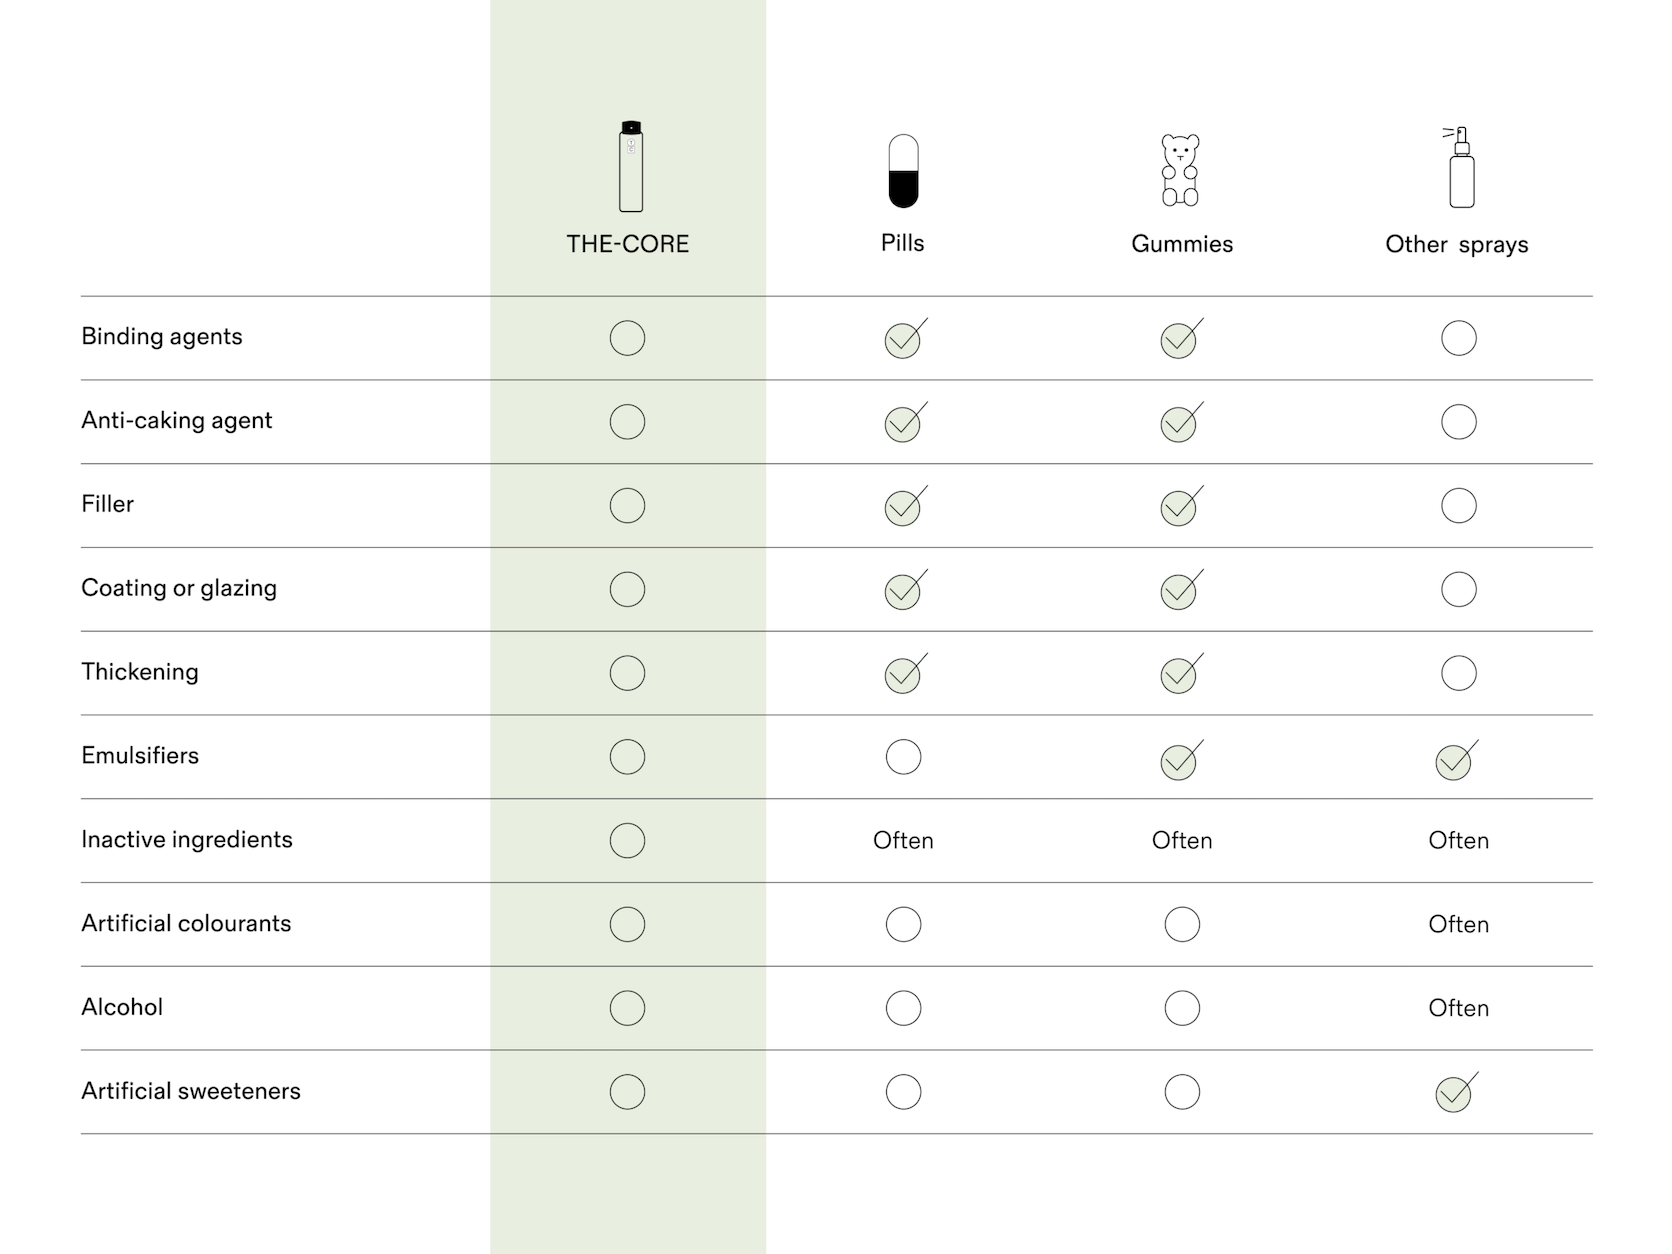Click Often under Pills for Inactive ingredients

click(x=903, y=841)
